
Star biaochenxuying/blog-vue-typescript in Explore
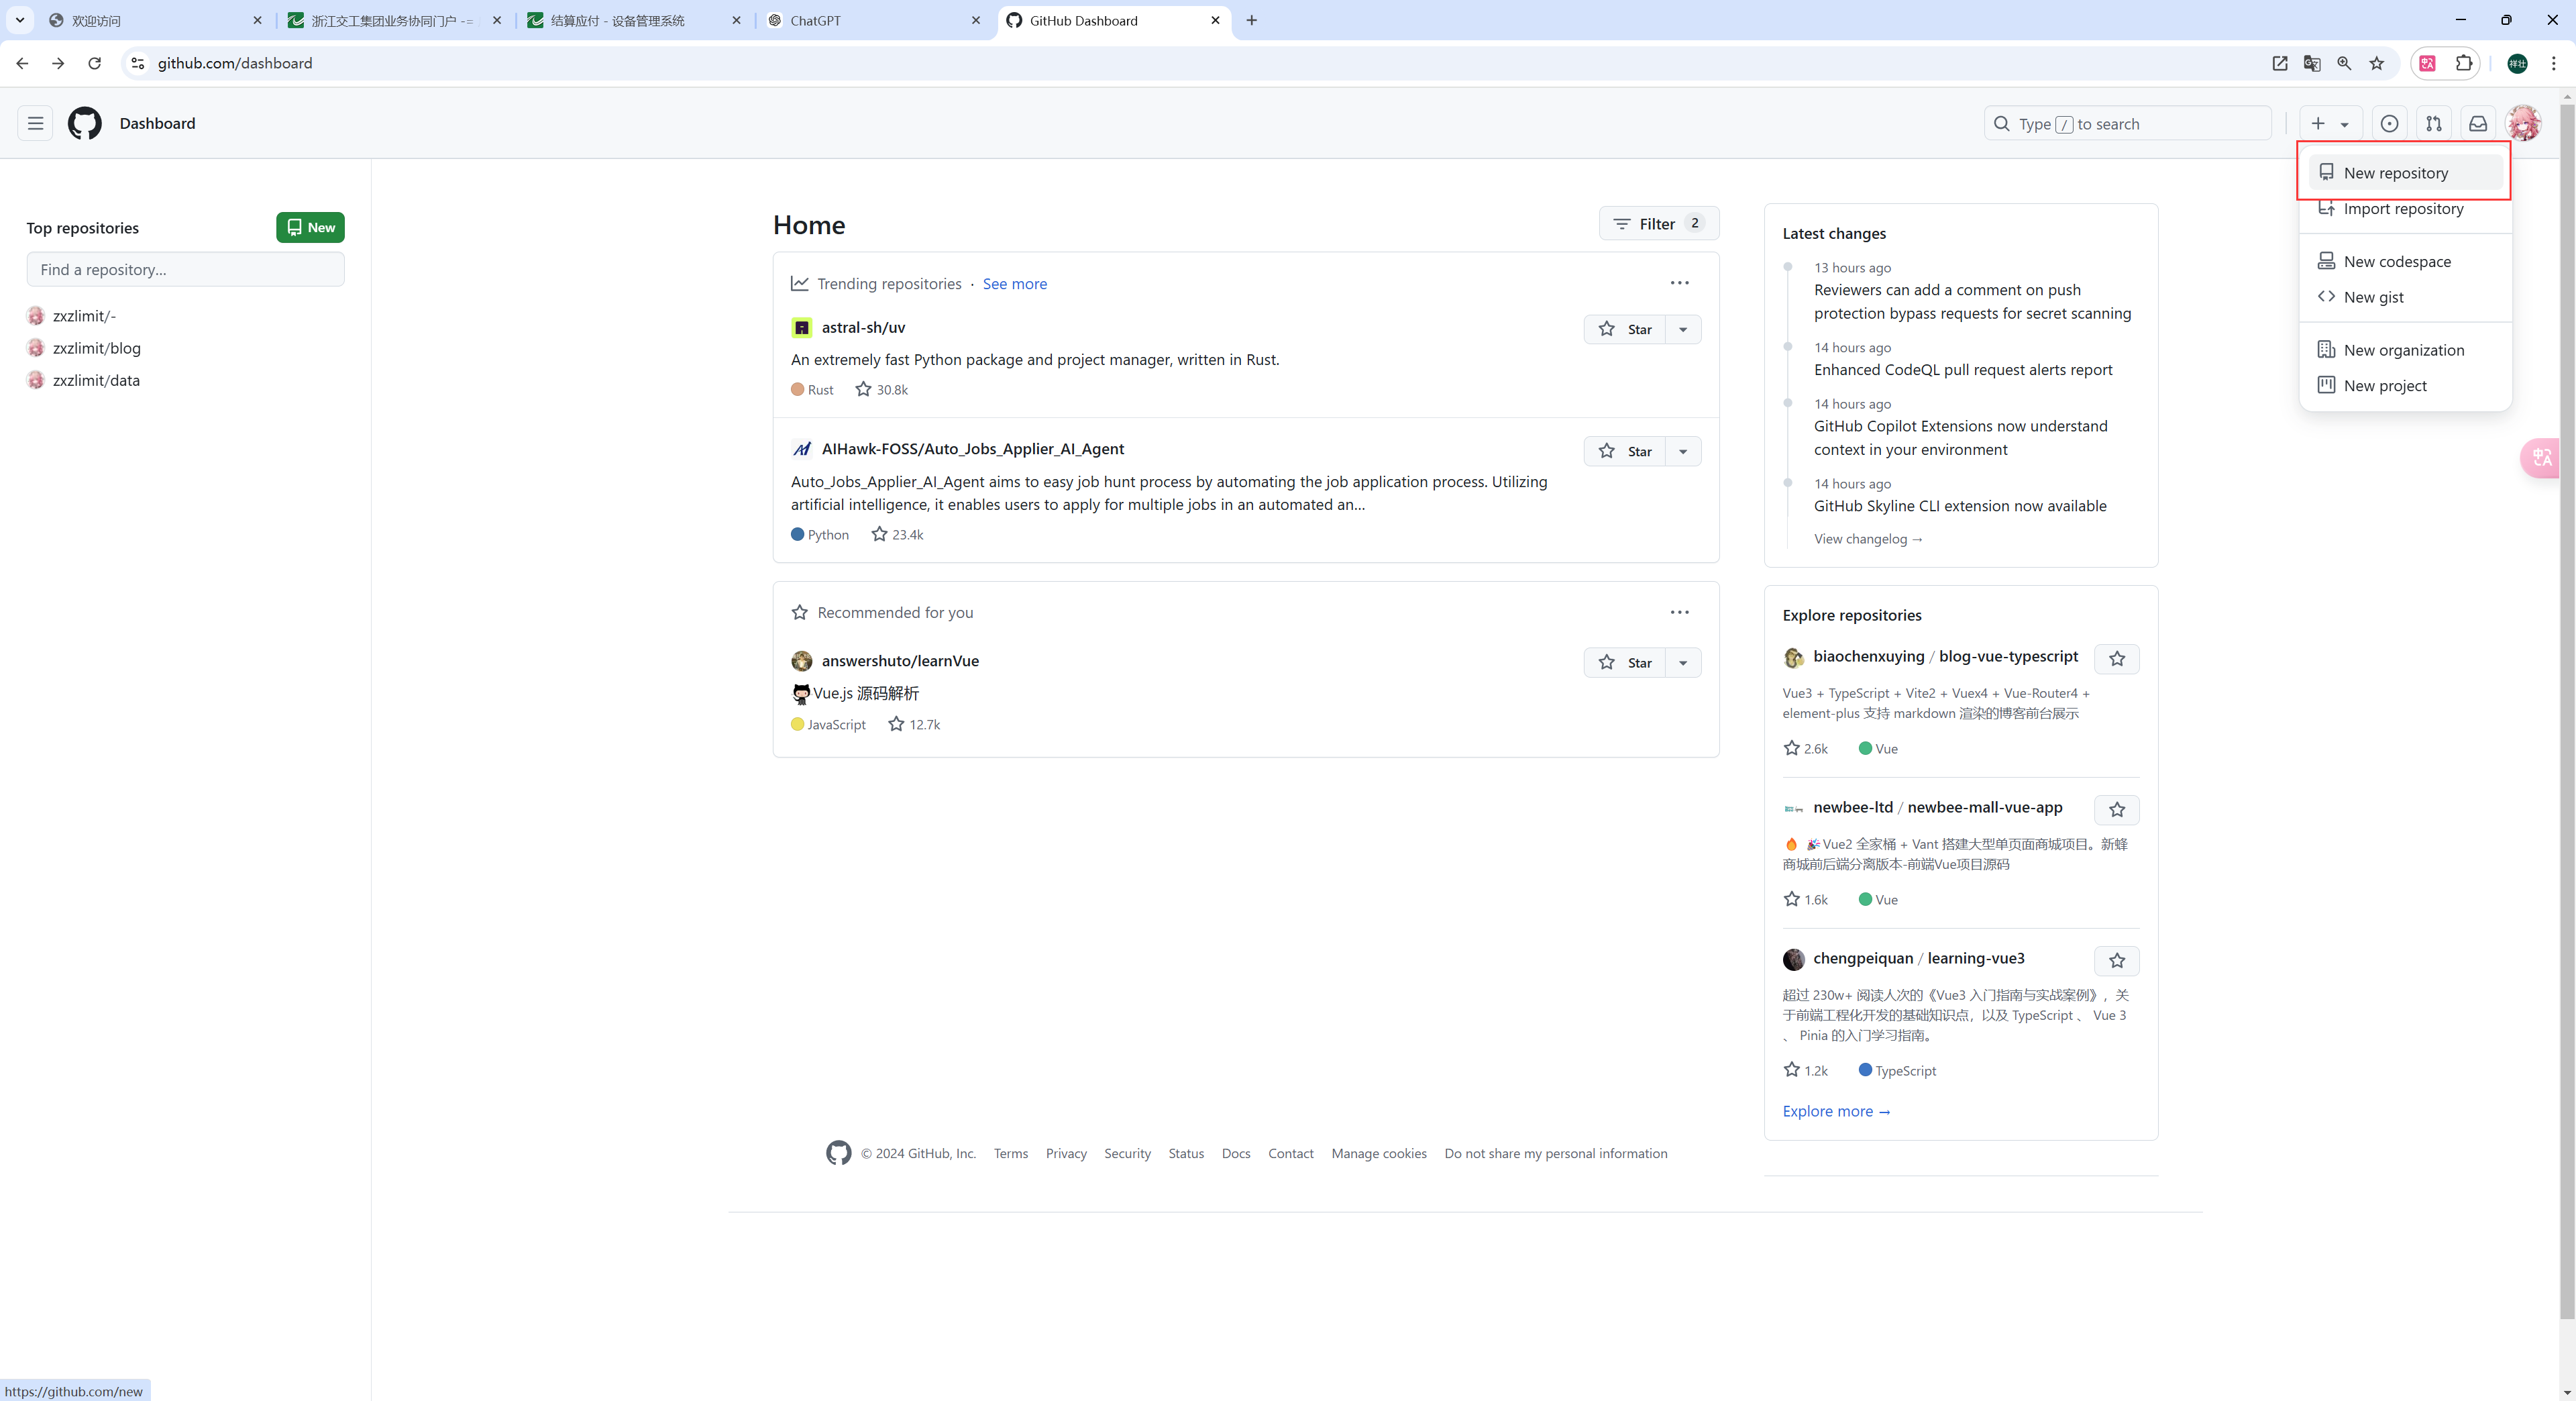[x=2117, y=658]
